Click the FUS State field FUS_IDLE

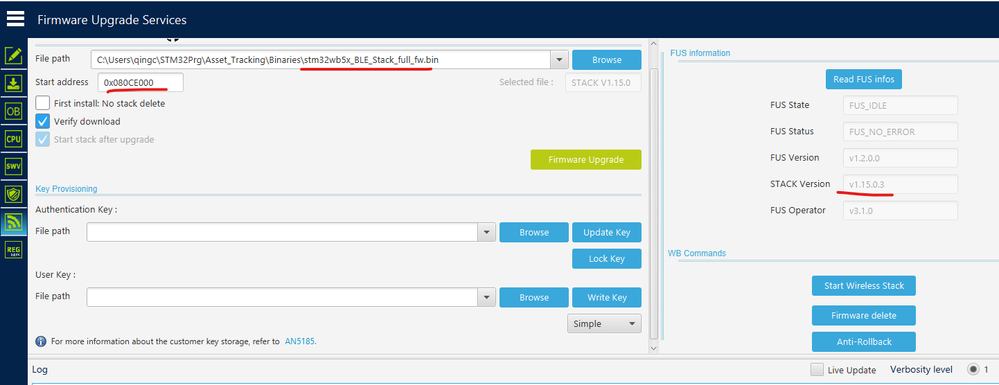[900, 105]
